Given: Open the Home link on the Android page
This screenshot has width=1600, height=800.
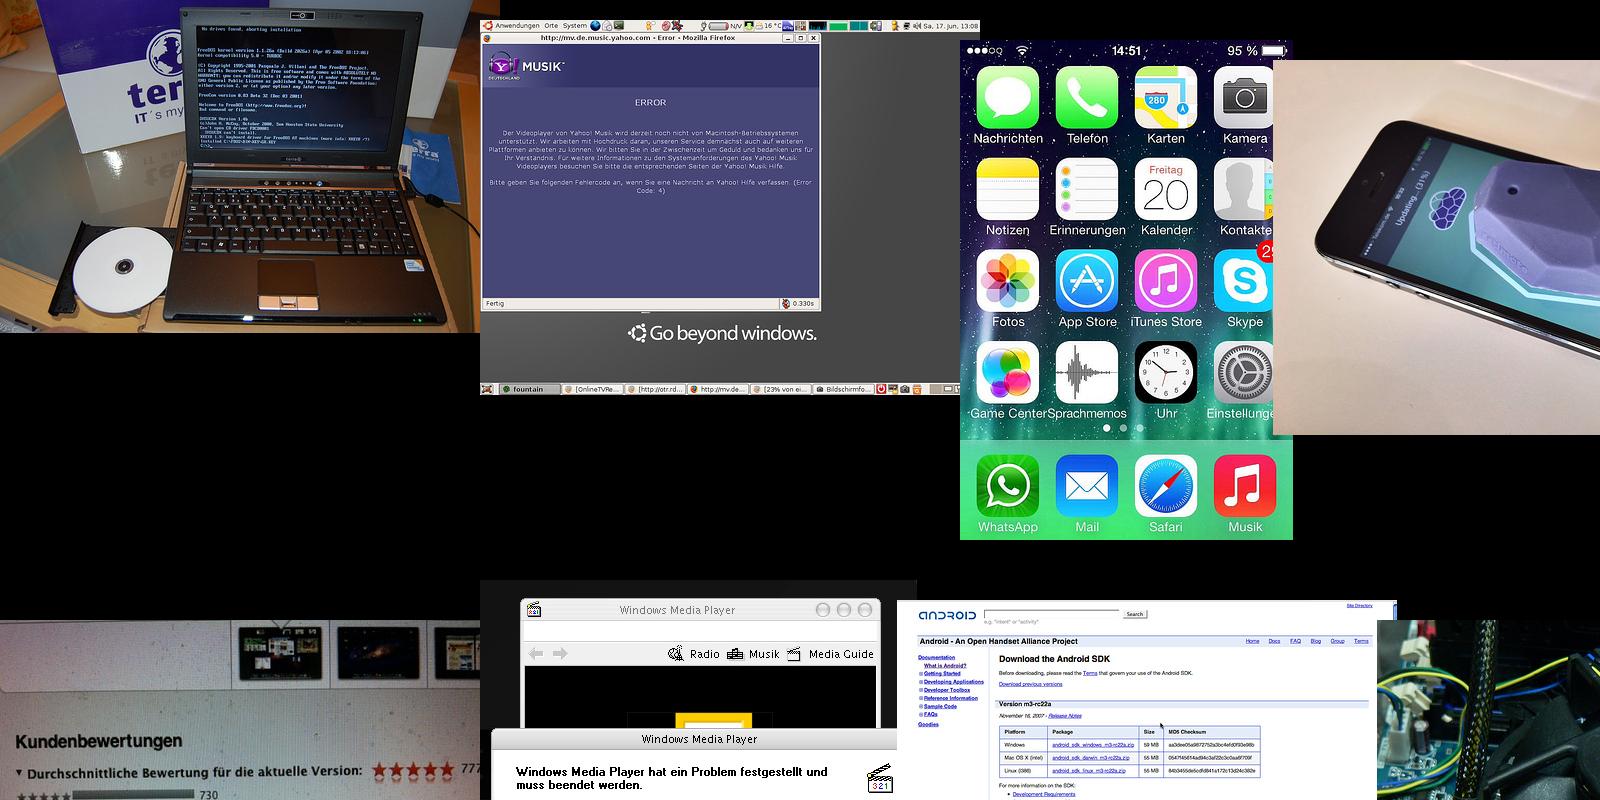Looking at the screenshot, I should pos(1252,641).
